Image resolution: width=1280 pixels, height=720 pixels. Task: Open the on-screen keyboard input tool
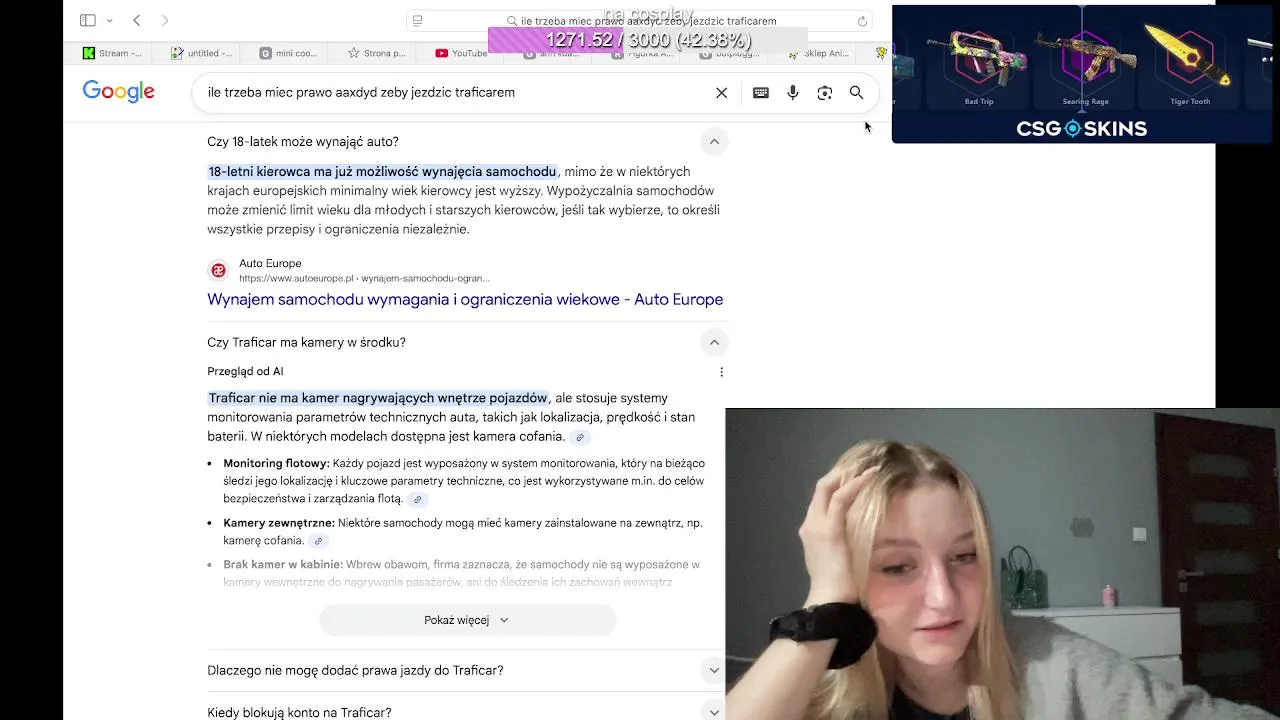click(x=761, y=93)
